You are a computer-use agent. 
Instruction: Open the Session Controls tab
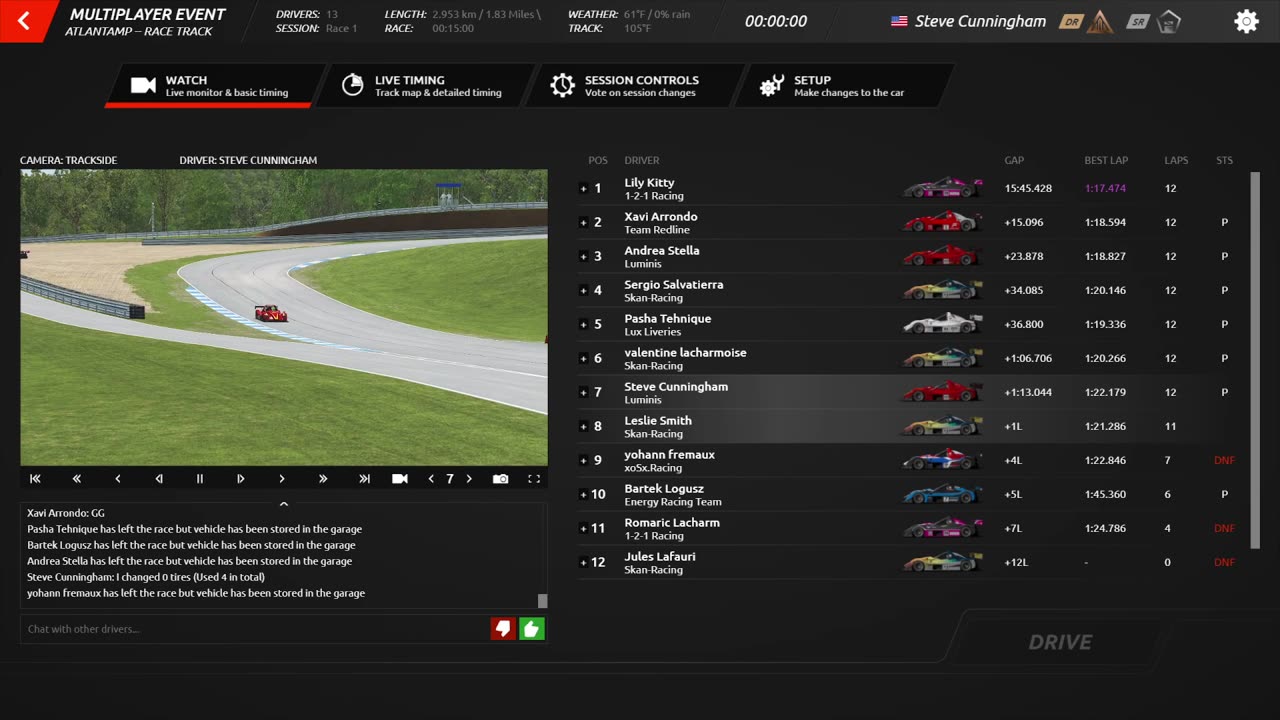[633, 86]
